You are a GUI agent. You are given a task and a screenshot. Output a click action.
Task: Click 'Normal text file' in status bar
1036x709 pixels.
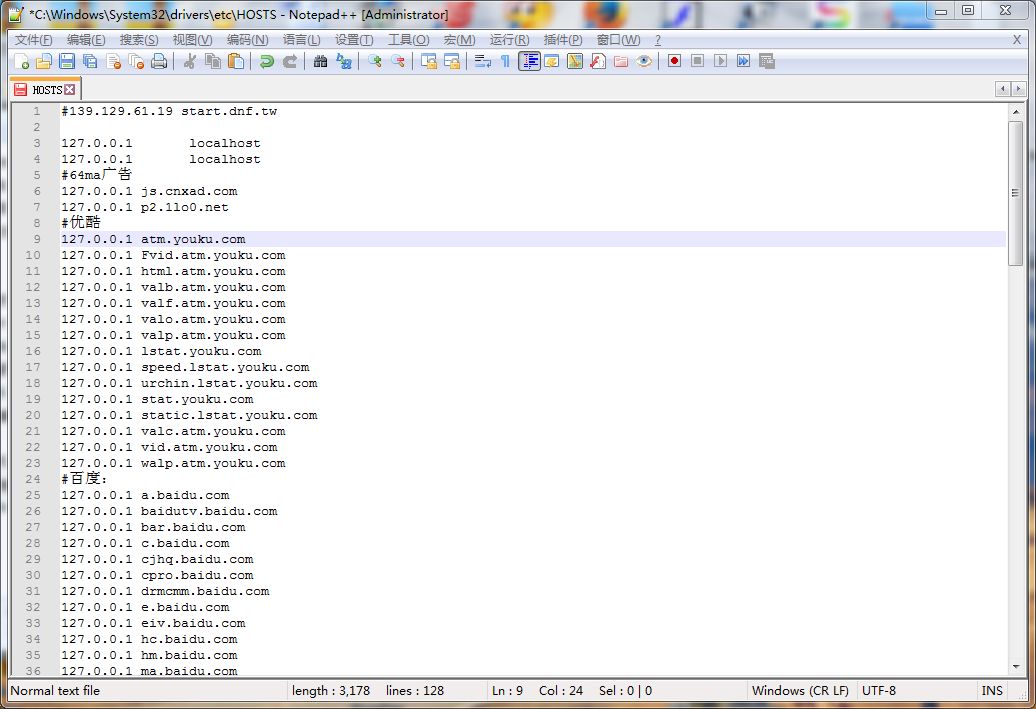55,690
